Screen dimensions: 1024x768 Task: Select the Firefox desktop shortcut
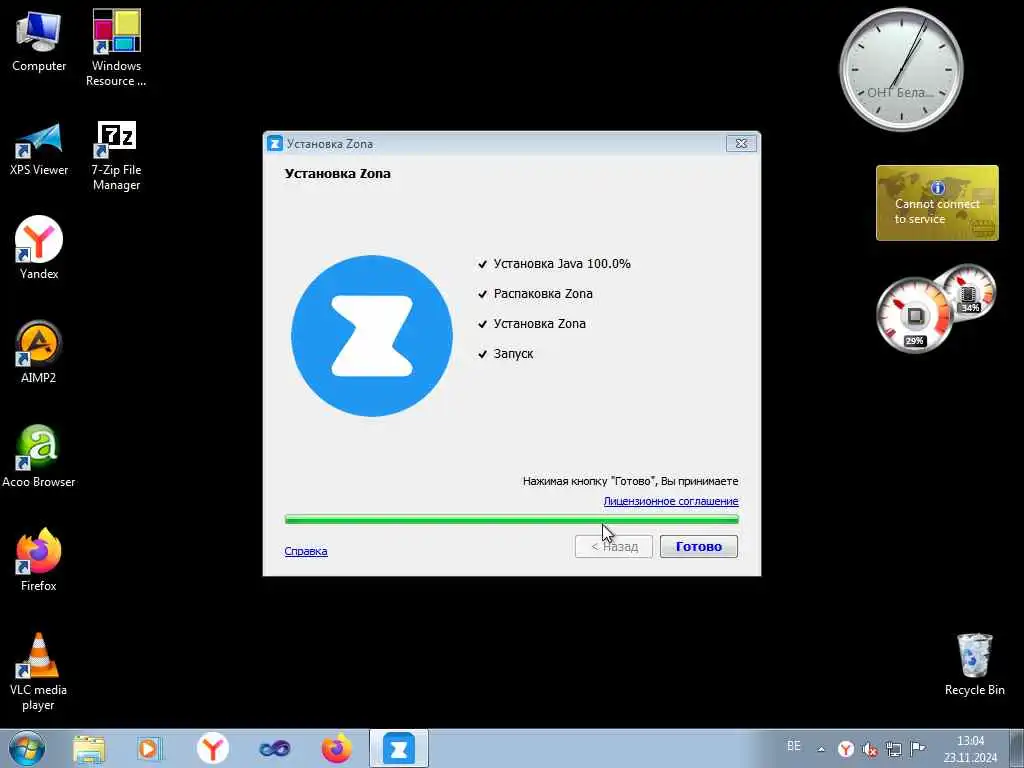coord(39,560)
